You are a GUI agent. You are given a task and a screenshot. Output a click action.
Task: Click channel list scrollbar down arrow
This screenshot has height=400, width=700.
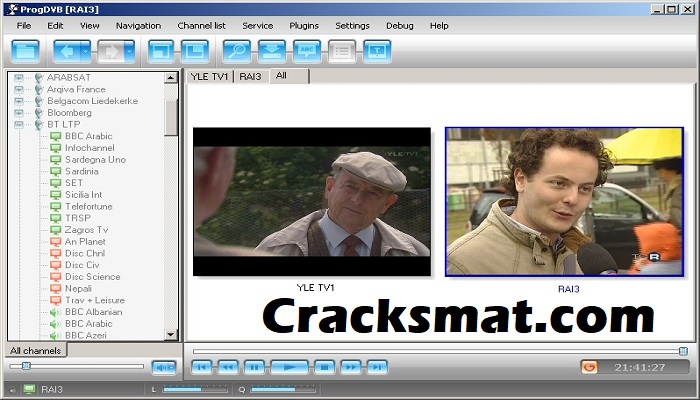click(x=171, y=334)
